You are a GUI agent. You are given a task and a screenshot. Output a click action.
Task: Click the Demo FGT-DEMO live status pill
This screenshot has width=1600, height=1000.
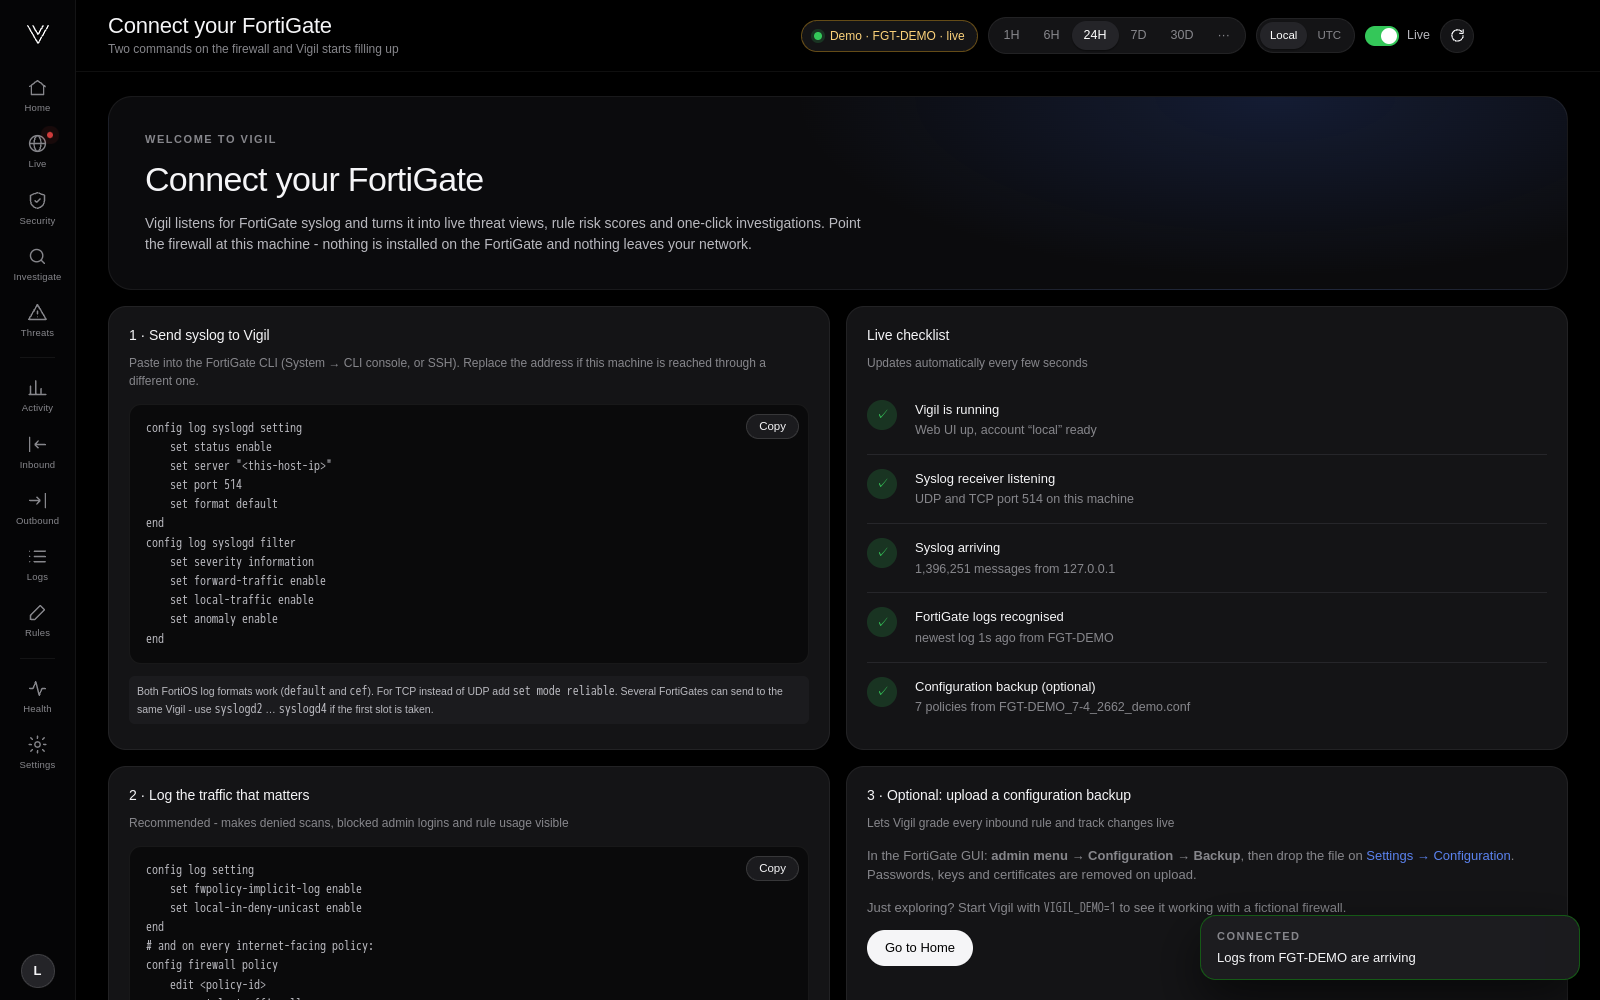point(889,36)
